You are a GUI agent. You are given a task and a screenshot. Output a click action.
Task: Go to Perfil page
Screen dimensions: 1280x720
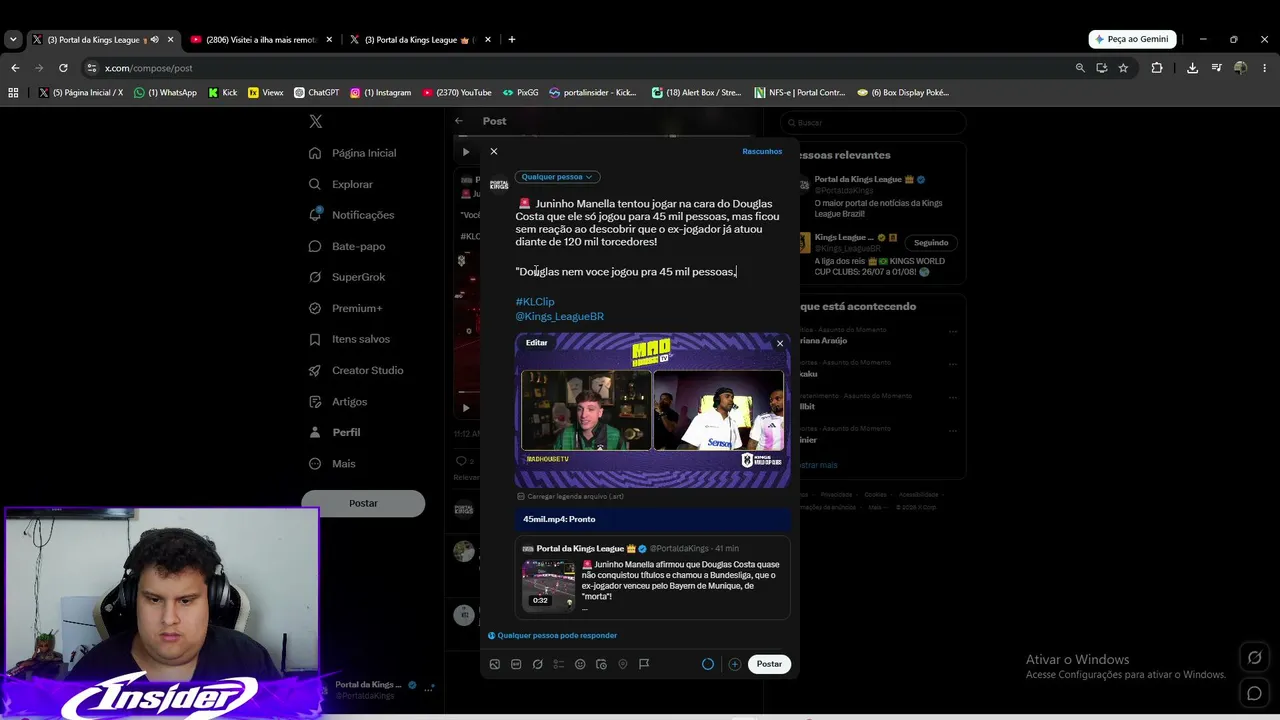[334, 432]
